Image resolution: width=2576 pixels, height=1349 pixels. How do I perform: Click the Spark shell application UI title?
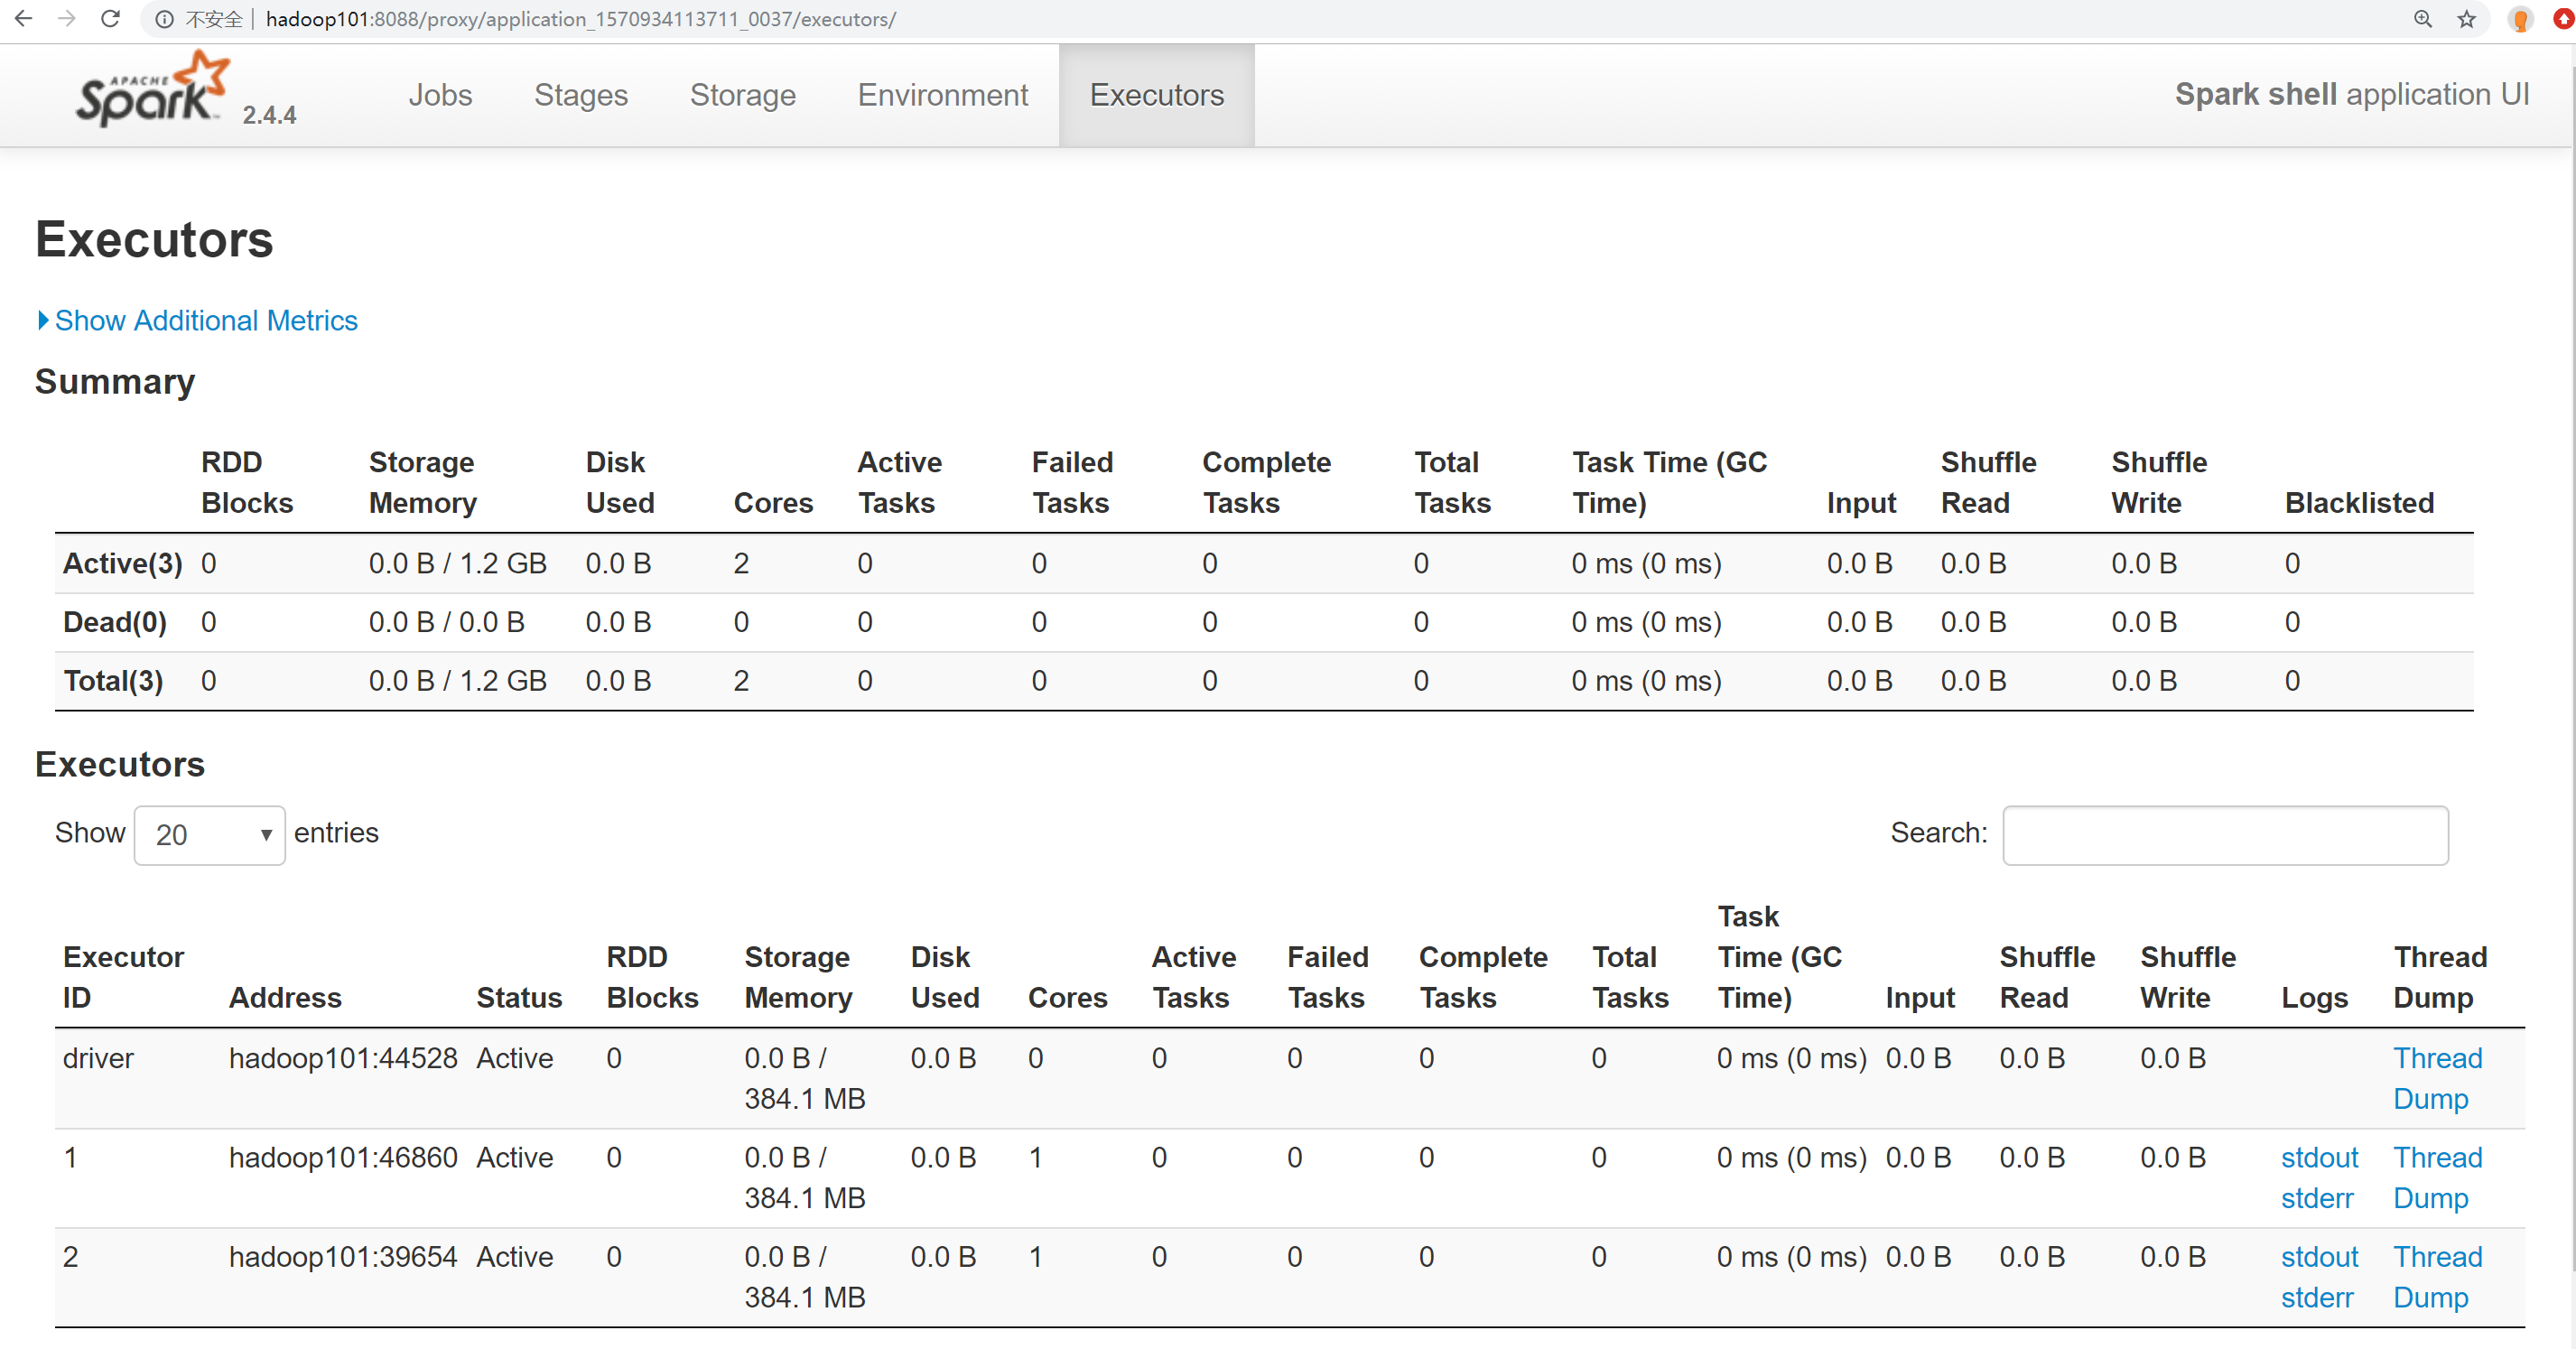[x=2352, y=94]
